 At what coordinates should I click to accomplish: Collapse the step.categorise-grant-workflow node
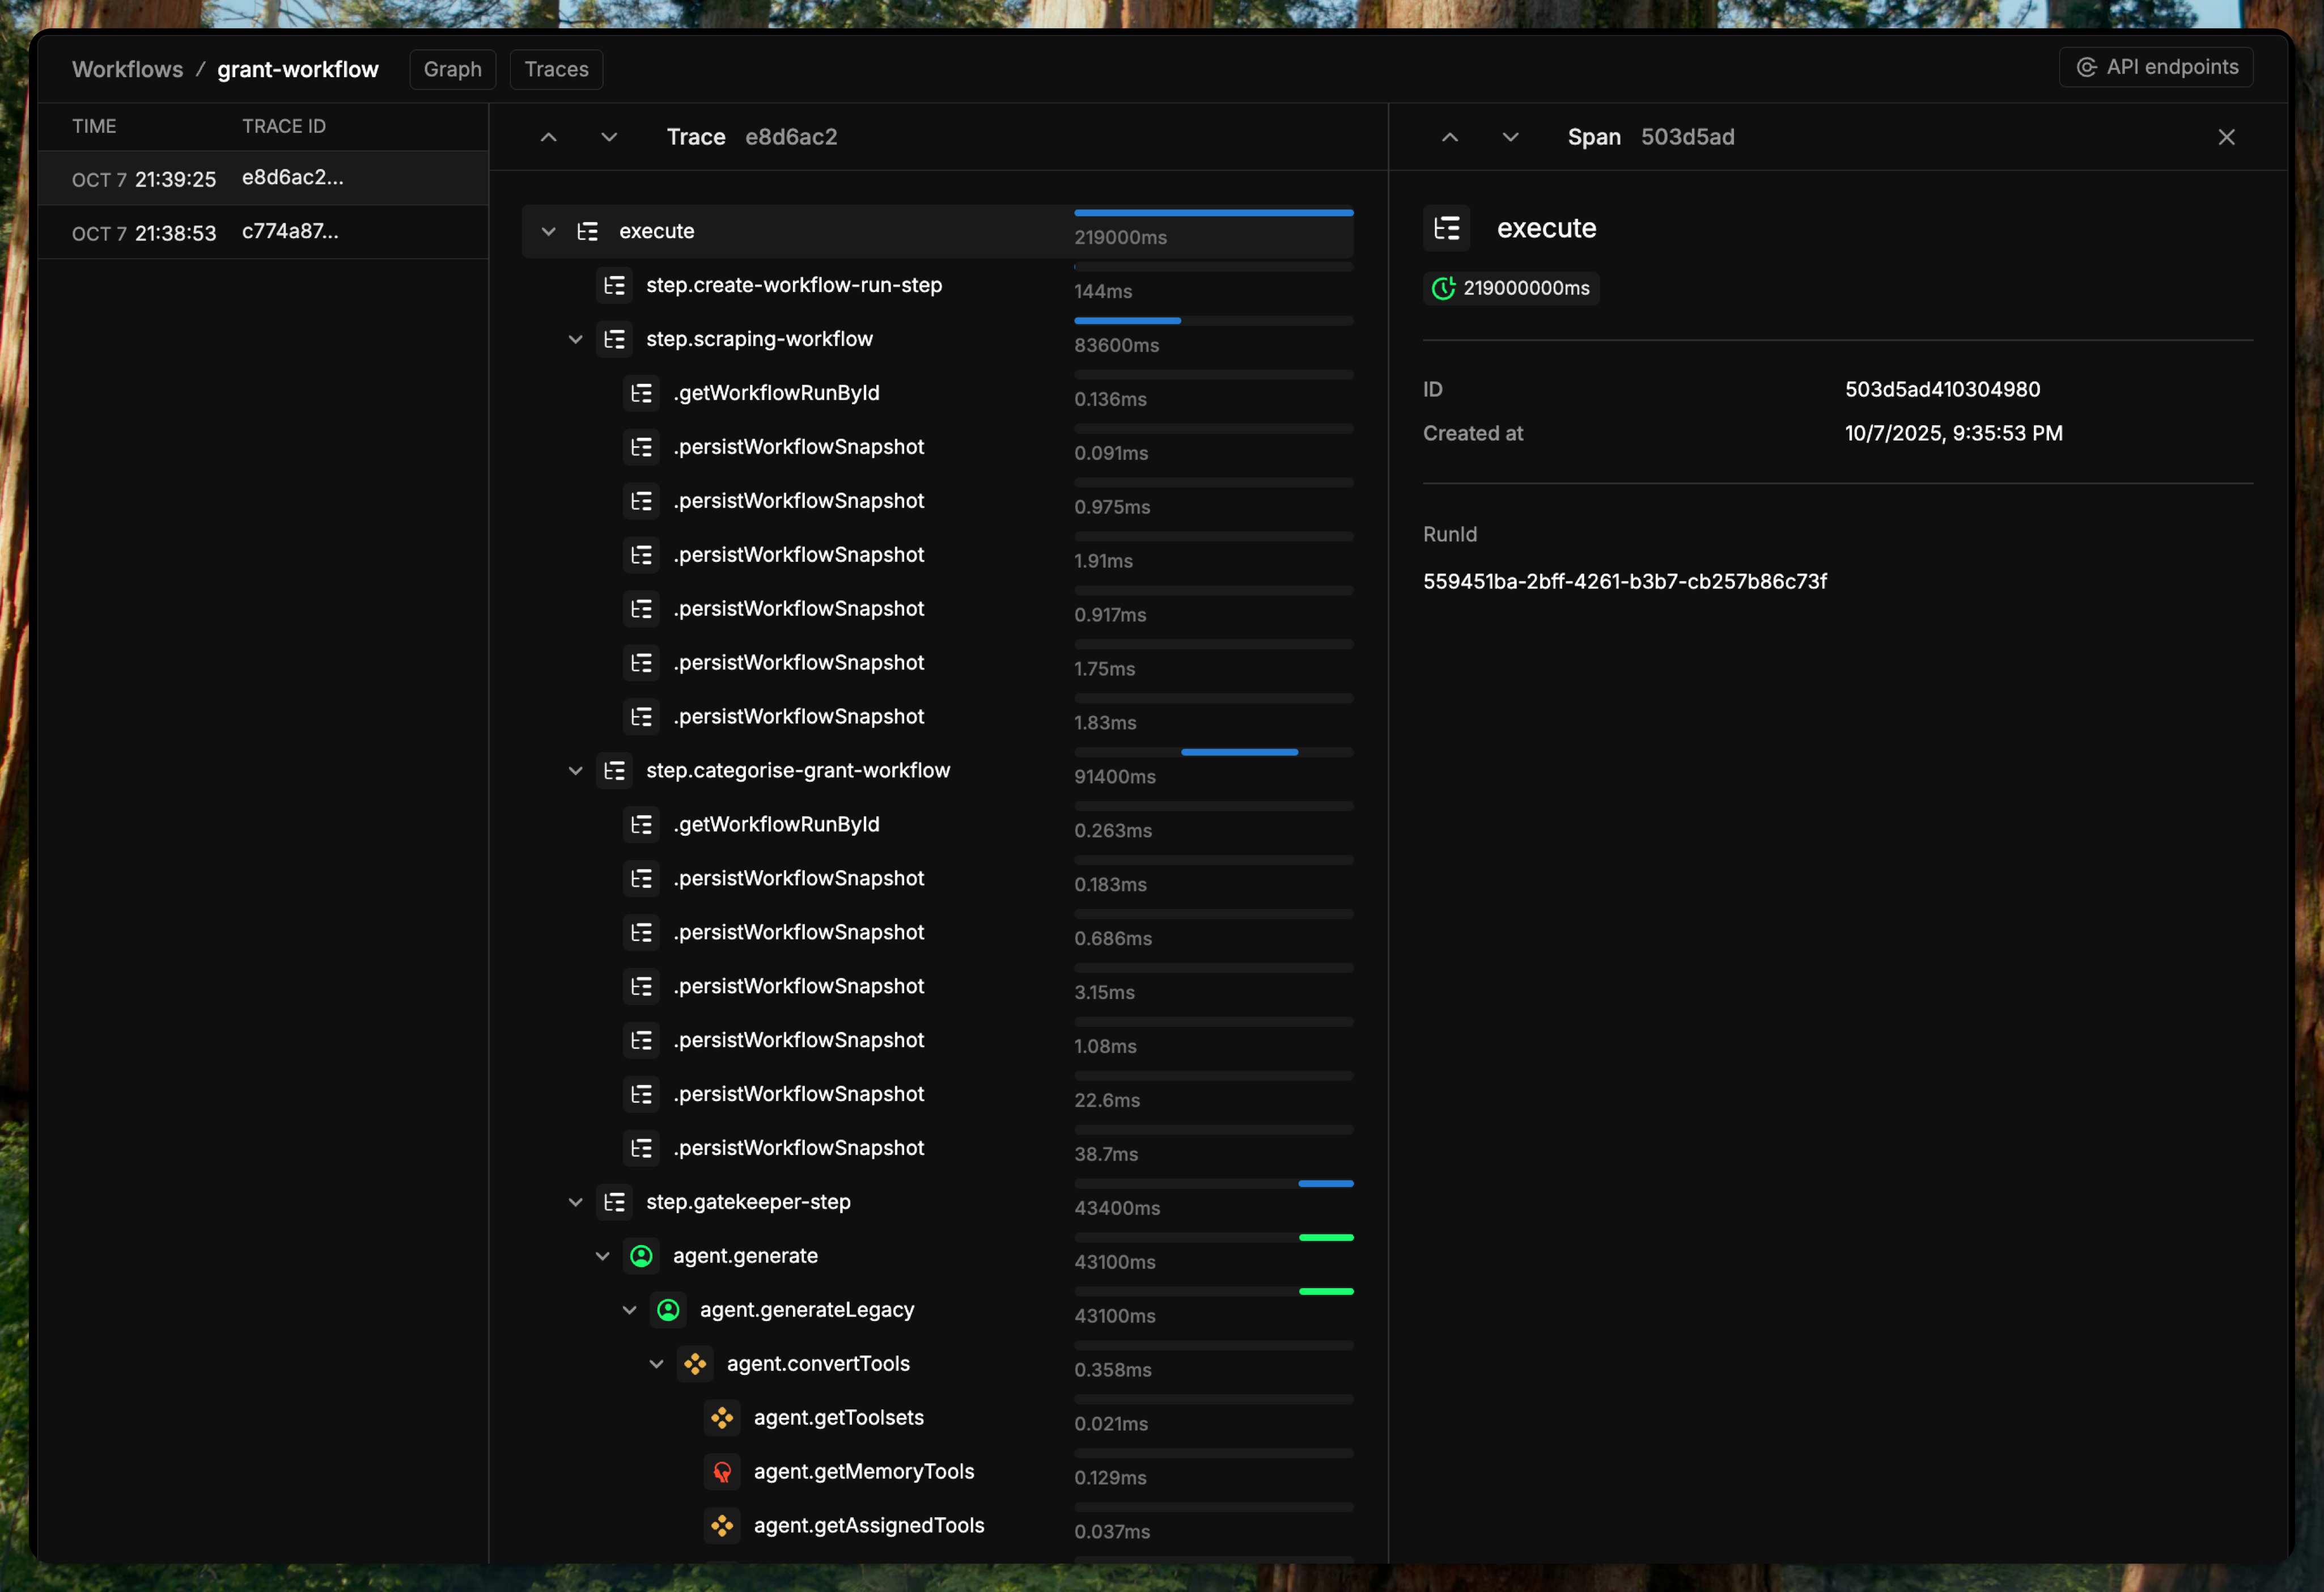(x=575, y=771)
